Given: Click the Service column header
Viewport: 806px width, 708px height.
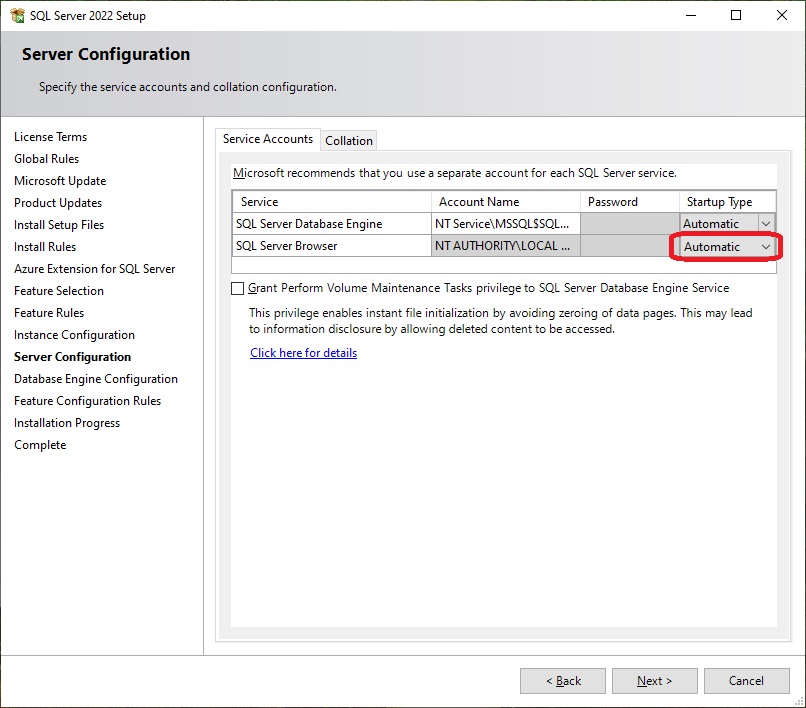Looking at the screenshot, I should [x=331, y=202].
